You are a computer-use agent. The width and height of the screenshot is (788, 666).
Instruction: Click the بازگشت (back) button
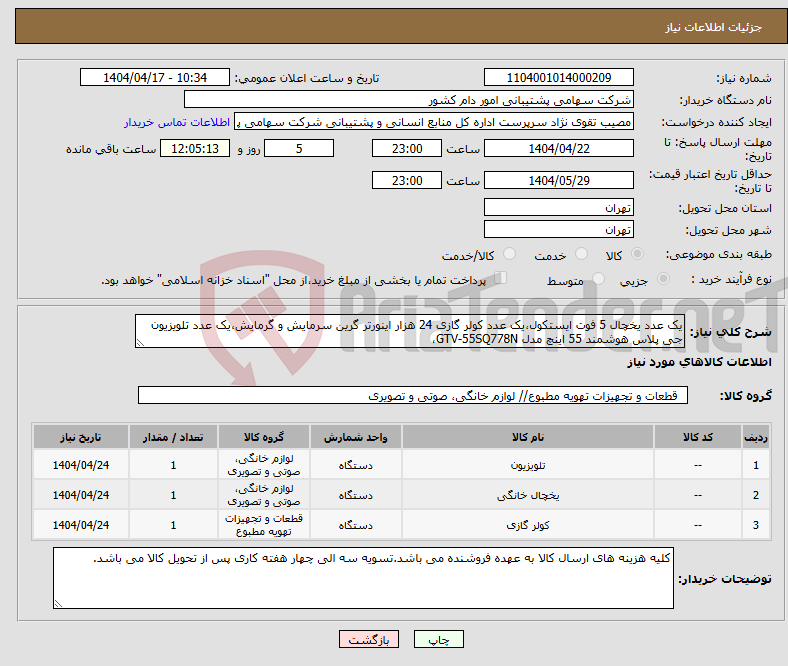coord(369,639)
